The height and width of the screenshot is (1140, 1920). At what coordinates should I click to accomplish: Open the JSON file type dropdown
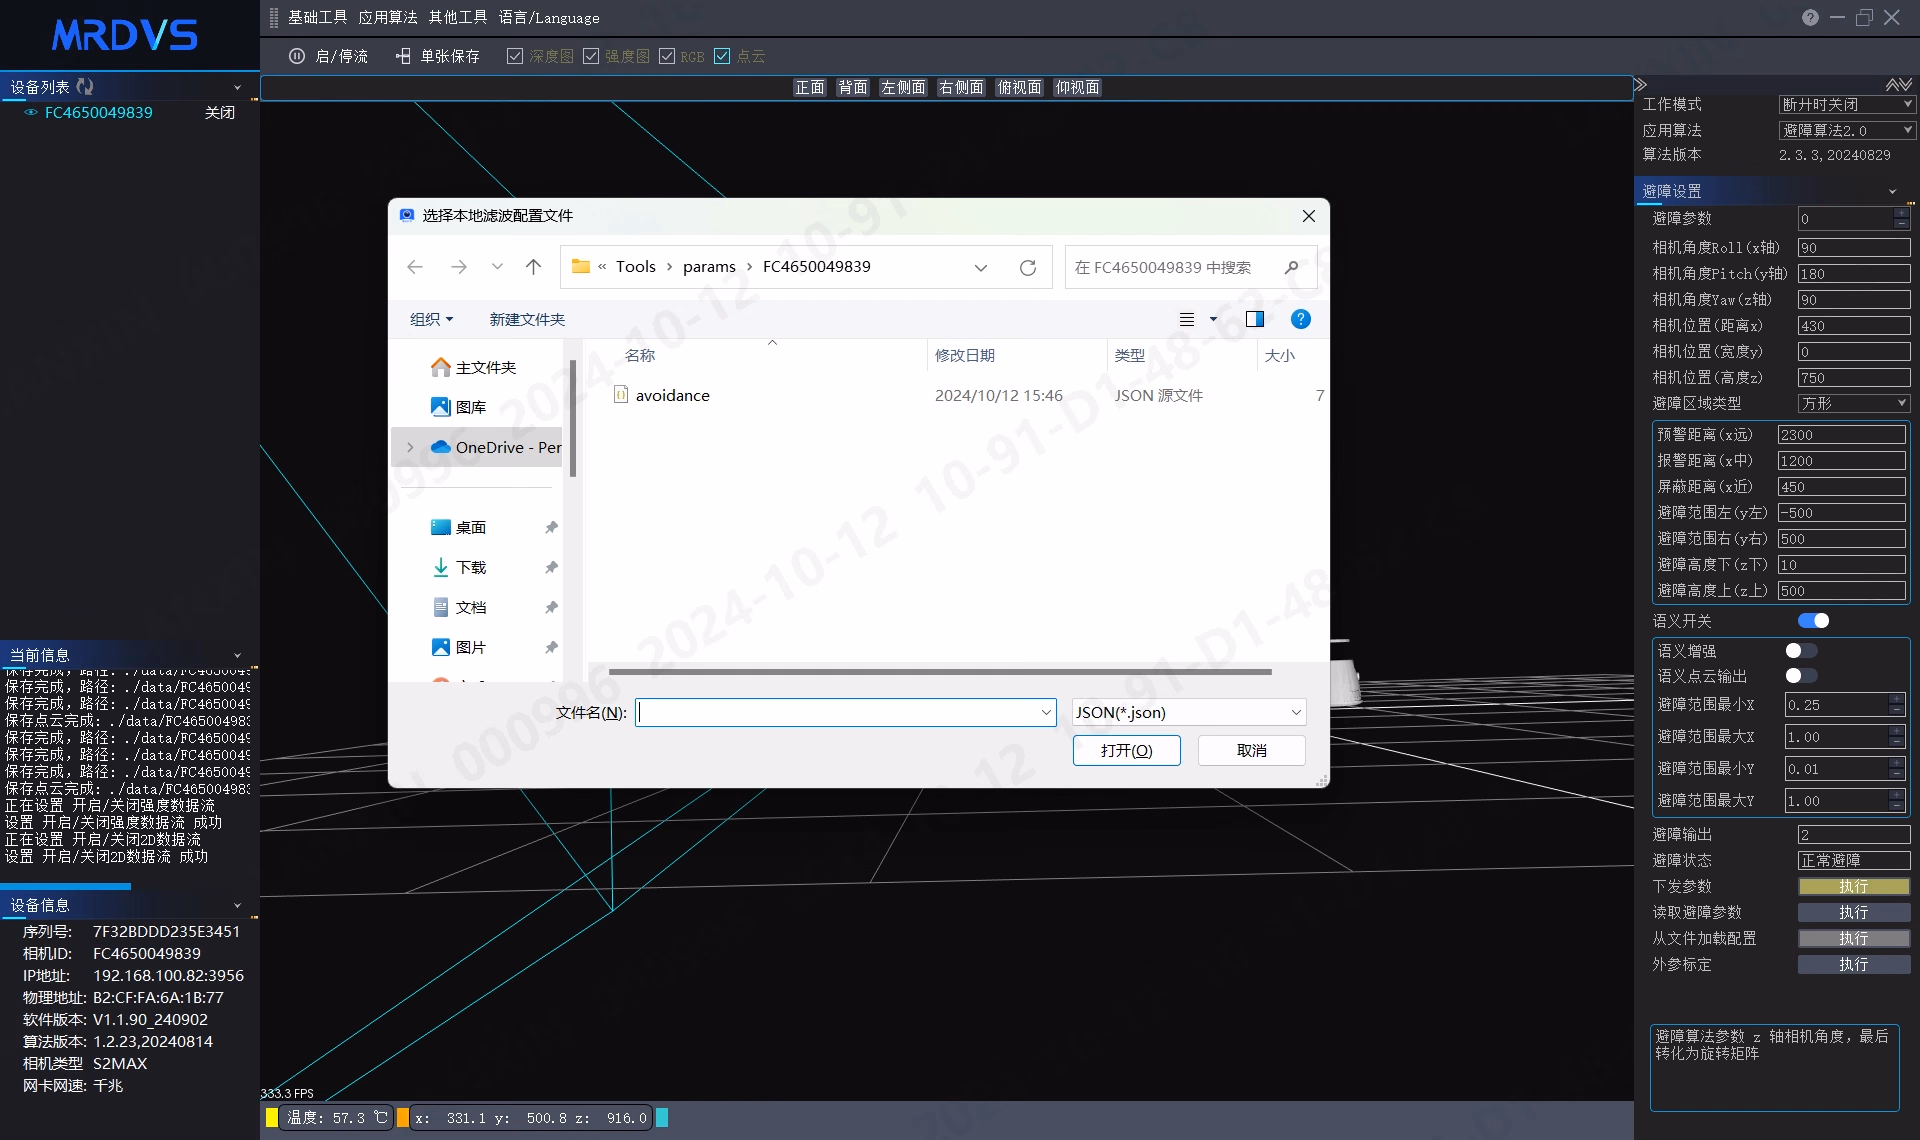(1189, 712)
